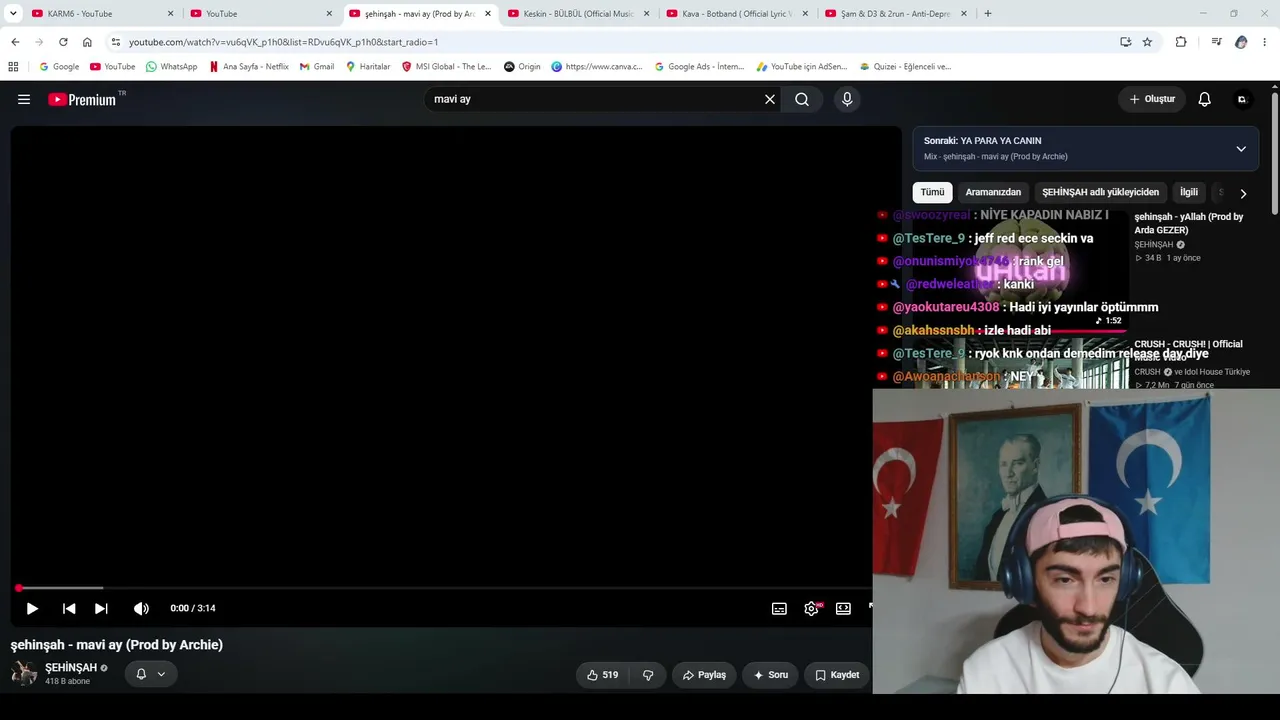This screenshot has width=1280, height=720.
Task: Open the Ana Sayfa - Netflix bookmark
Action: pos(249,67)
